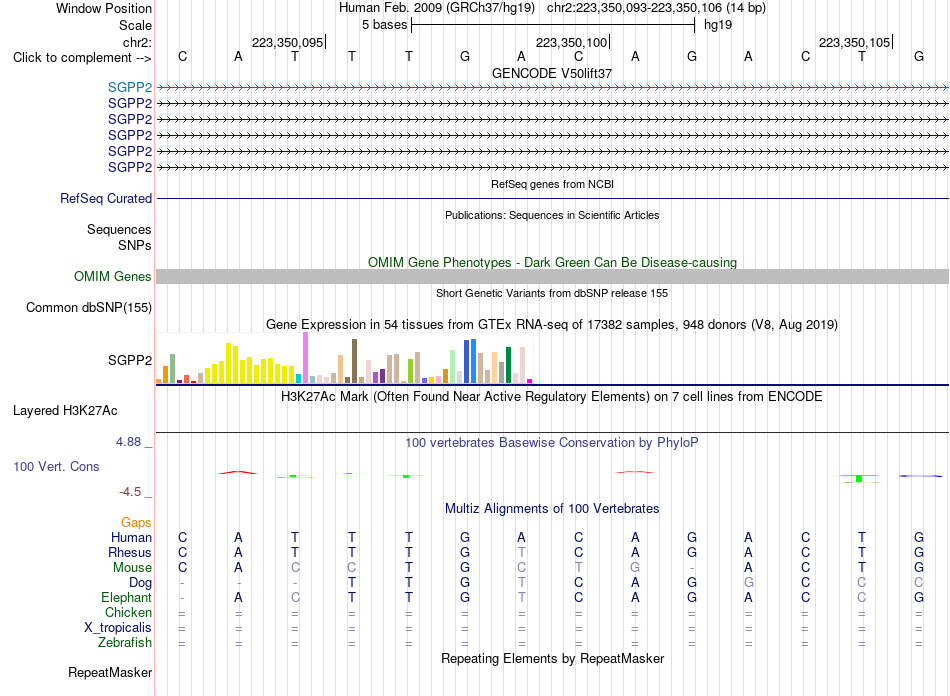Open the light-blue highlighted SGPP2 transcript label

point(130,87)
